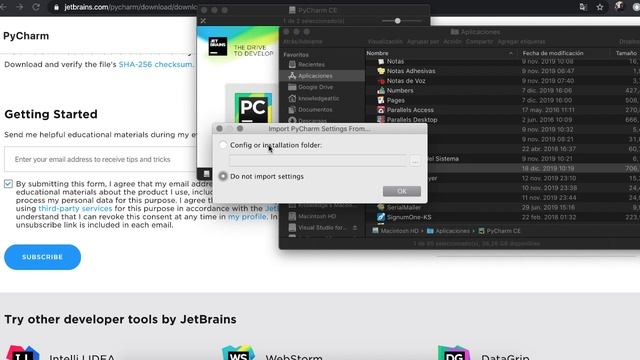Image resolution: width=640 pixels, height=360 pixels.
Task: Click Atrás/Adelante in Finder toolbar
Action: 303,42
